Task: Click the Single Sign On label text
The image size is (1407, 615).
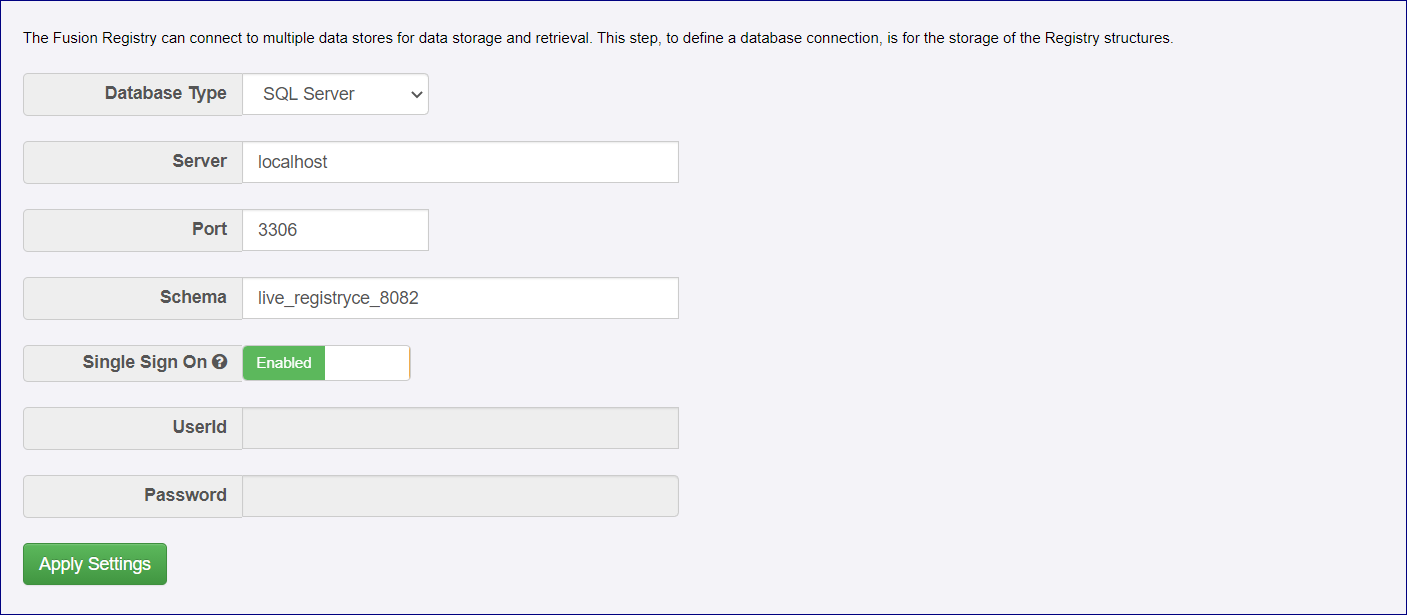Action: 144,362
